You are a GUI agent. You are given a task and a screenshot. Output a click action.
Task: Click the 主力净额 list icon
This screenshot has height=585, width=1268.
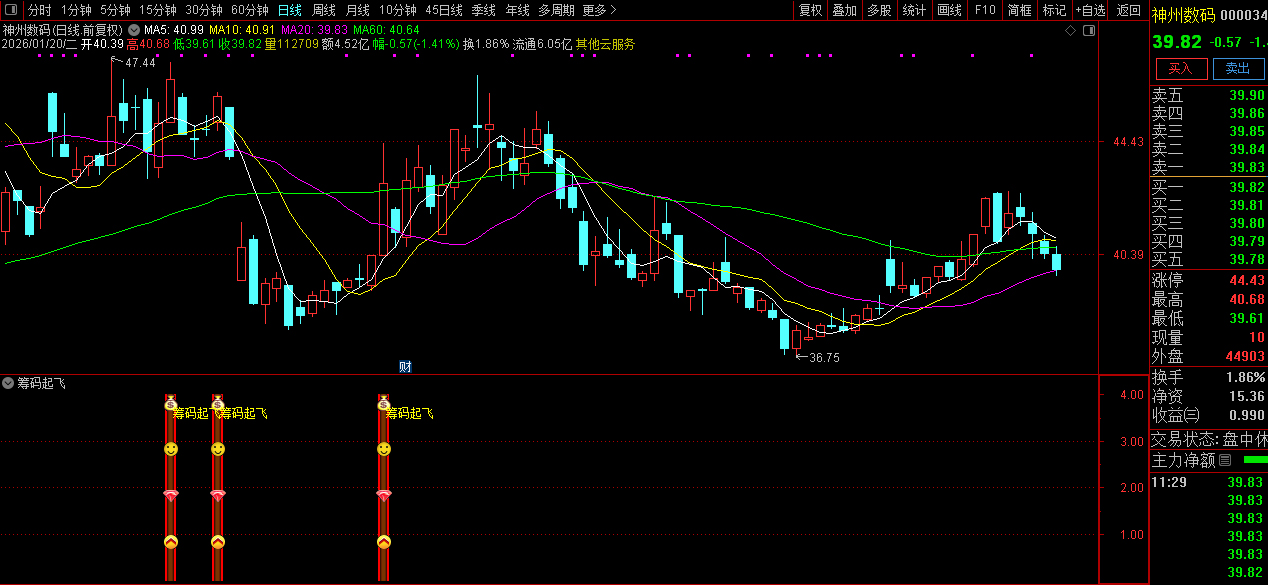(x=1225, y=460)
